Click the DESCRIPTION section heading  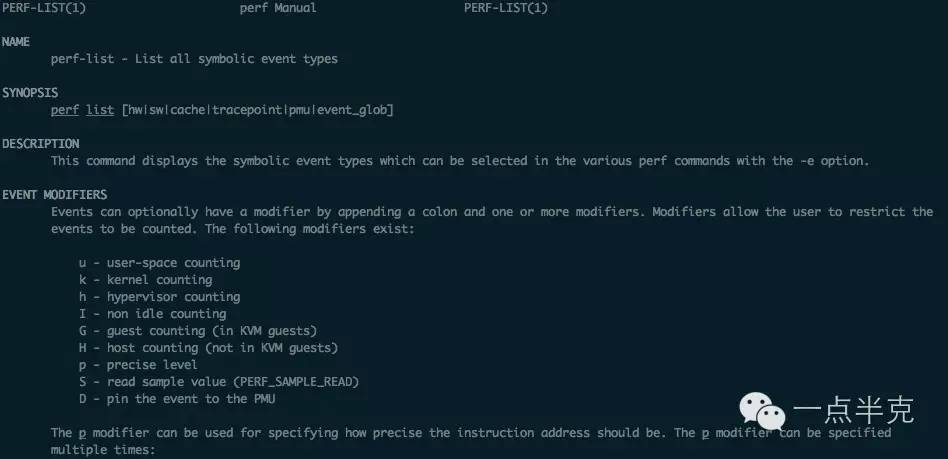point(41,143)
